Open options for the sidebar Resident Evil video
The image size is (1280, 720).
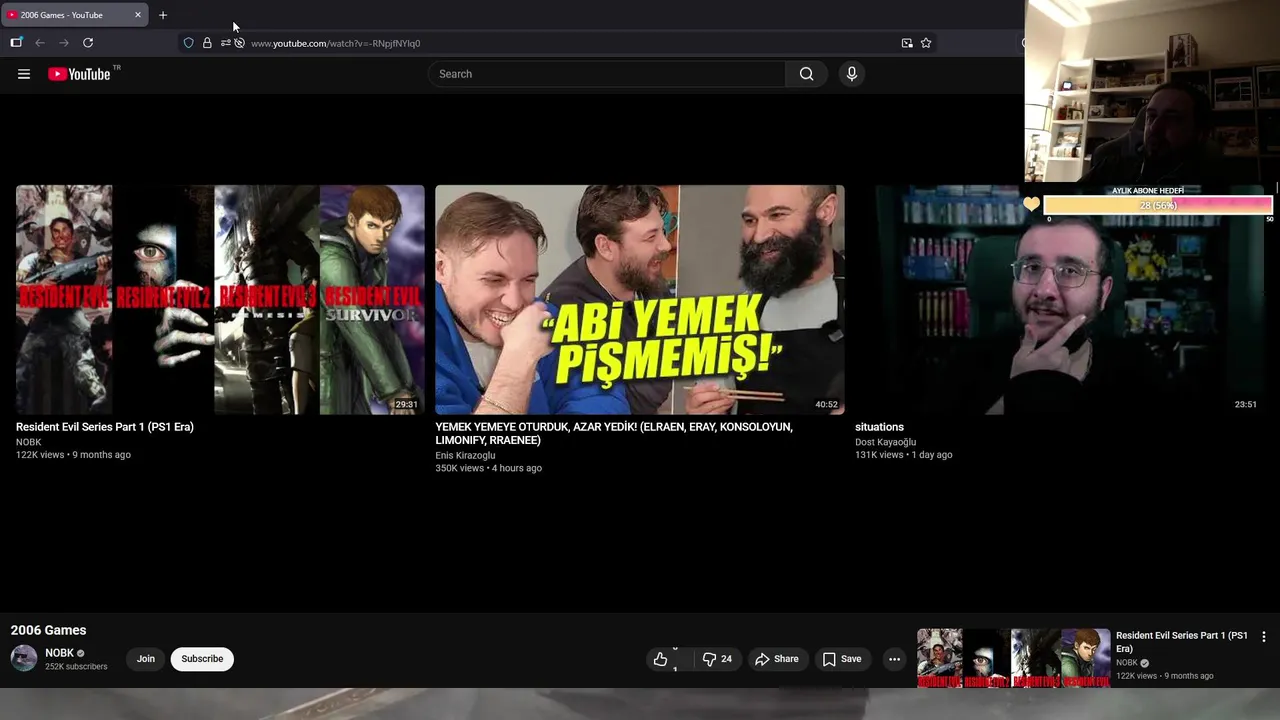click(1263, 637)
